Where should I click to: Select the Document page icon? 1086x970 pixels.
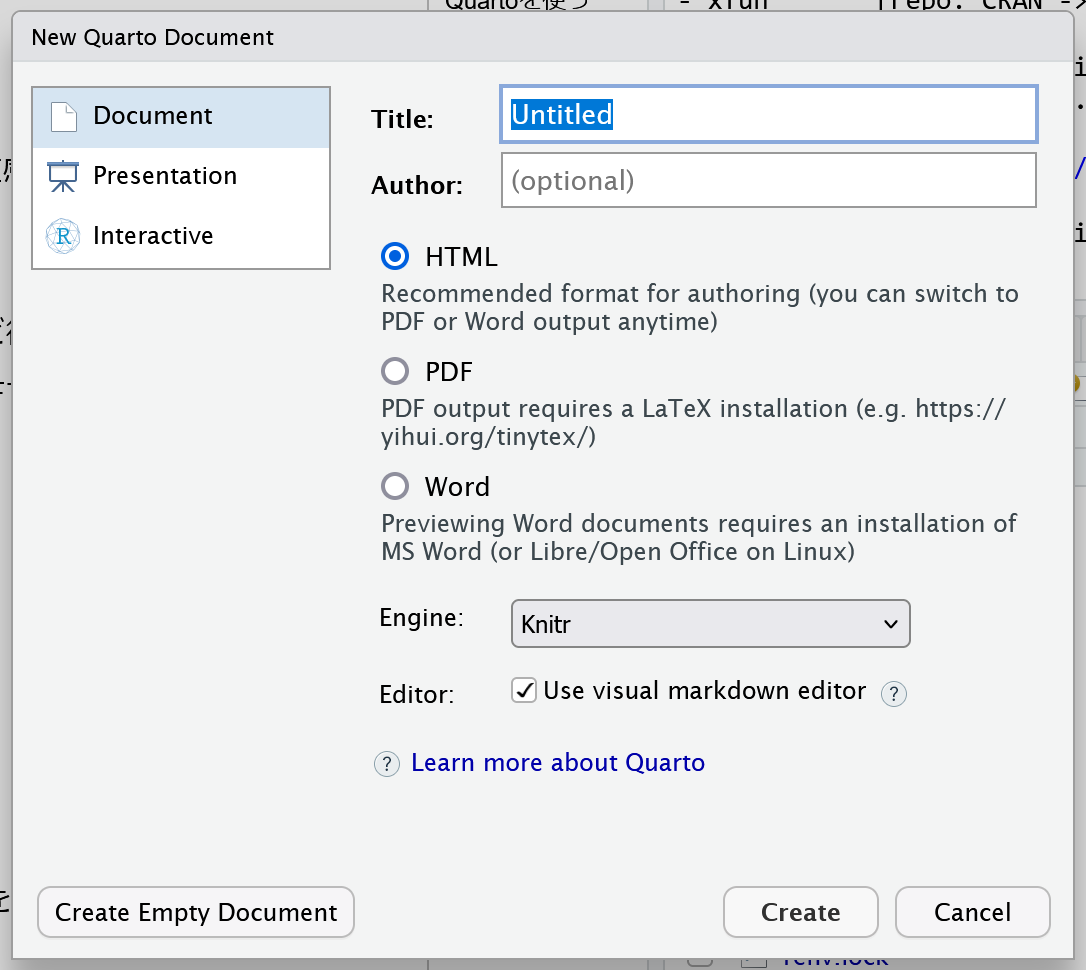point(64,116)
